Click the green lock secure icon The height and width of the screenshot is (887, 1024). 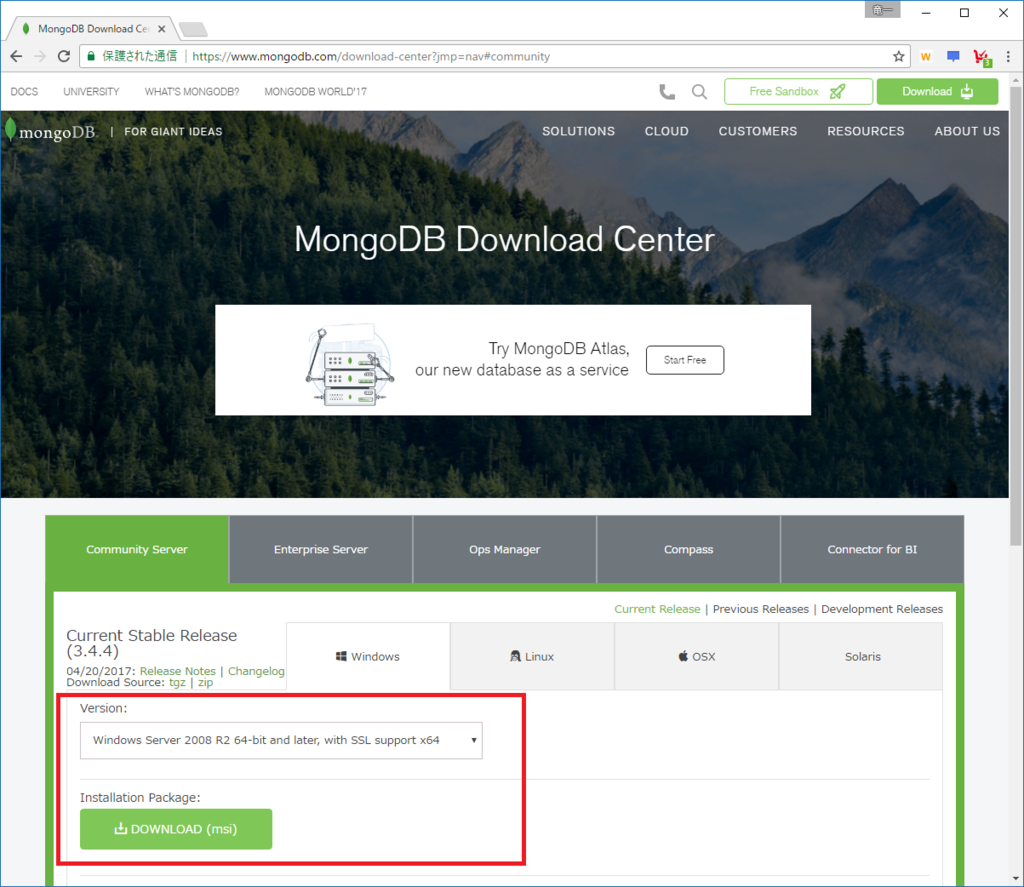tap(91, 56)
